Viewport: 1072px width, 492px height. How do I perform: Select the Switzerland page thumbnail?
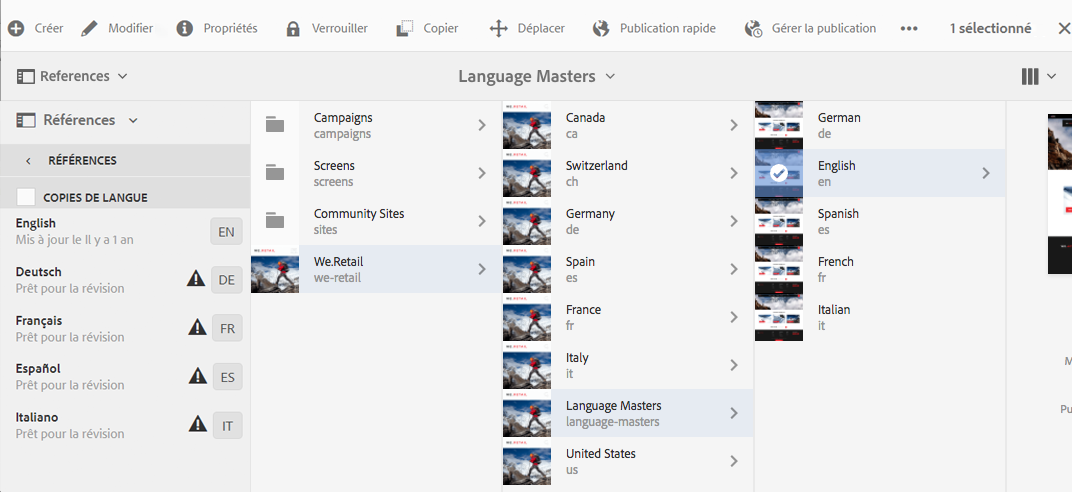click(x=527, y=173)
